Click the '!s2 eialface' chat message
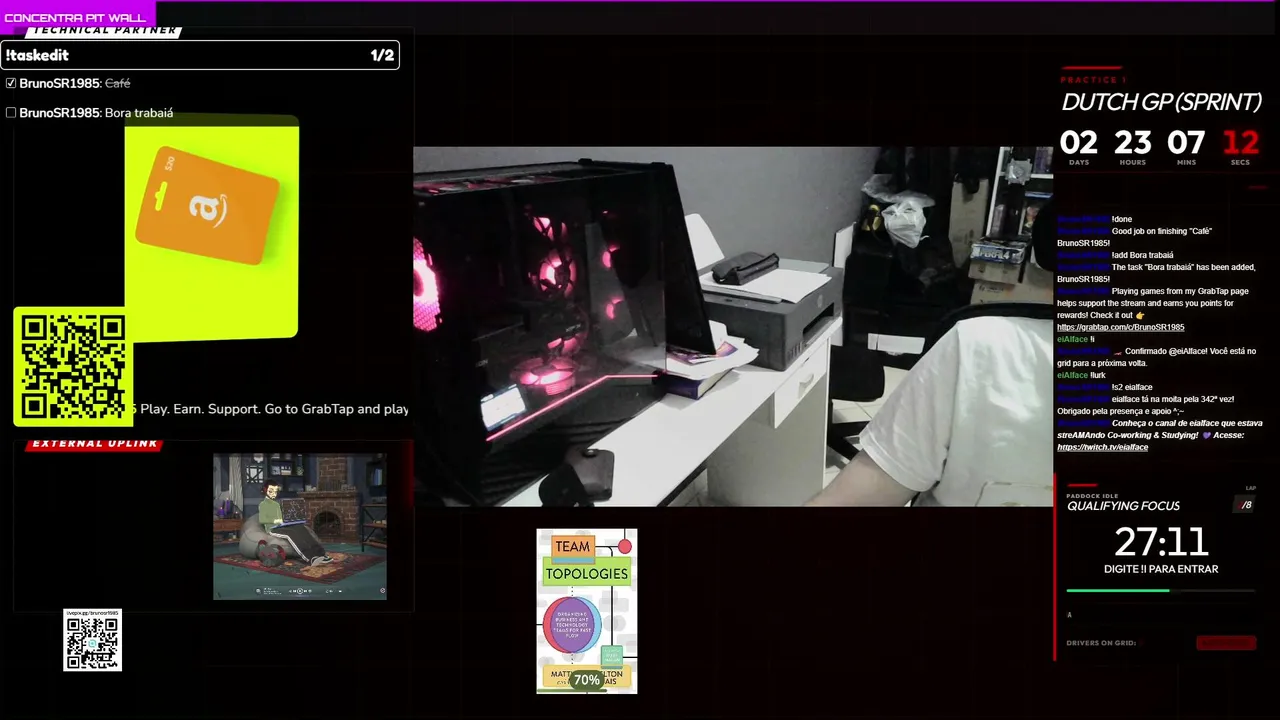Screen dimensions: 1280x720 (x=1132, y=387)
